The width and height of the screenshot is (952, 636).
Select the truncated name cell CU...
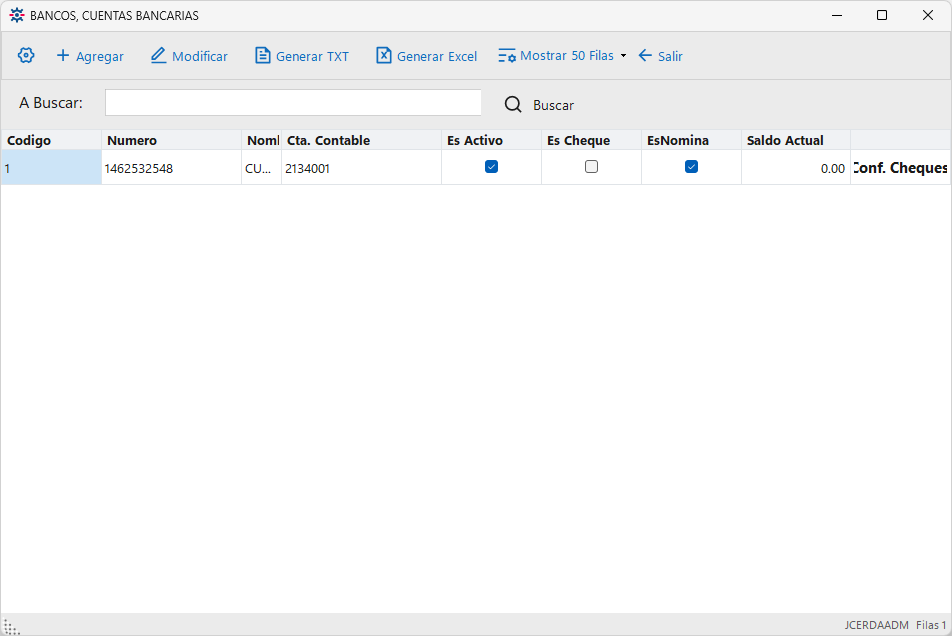click(x=262, y=167)
